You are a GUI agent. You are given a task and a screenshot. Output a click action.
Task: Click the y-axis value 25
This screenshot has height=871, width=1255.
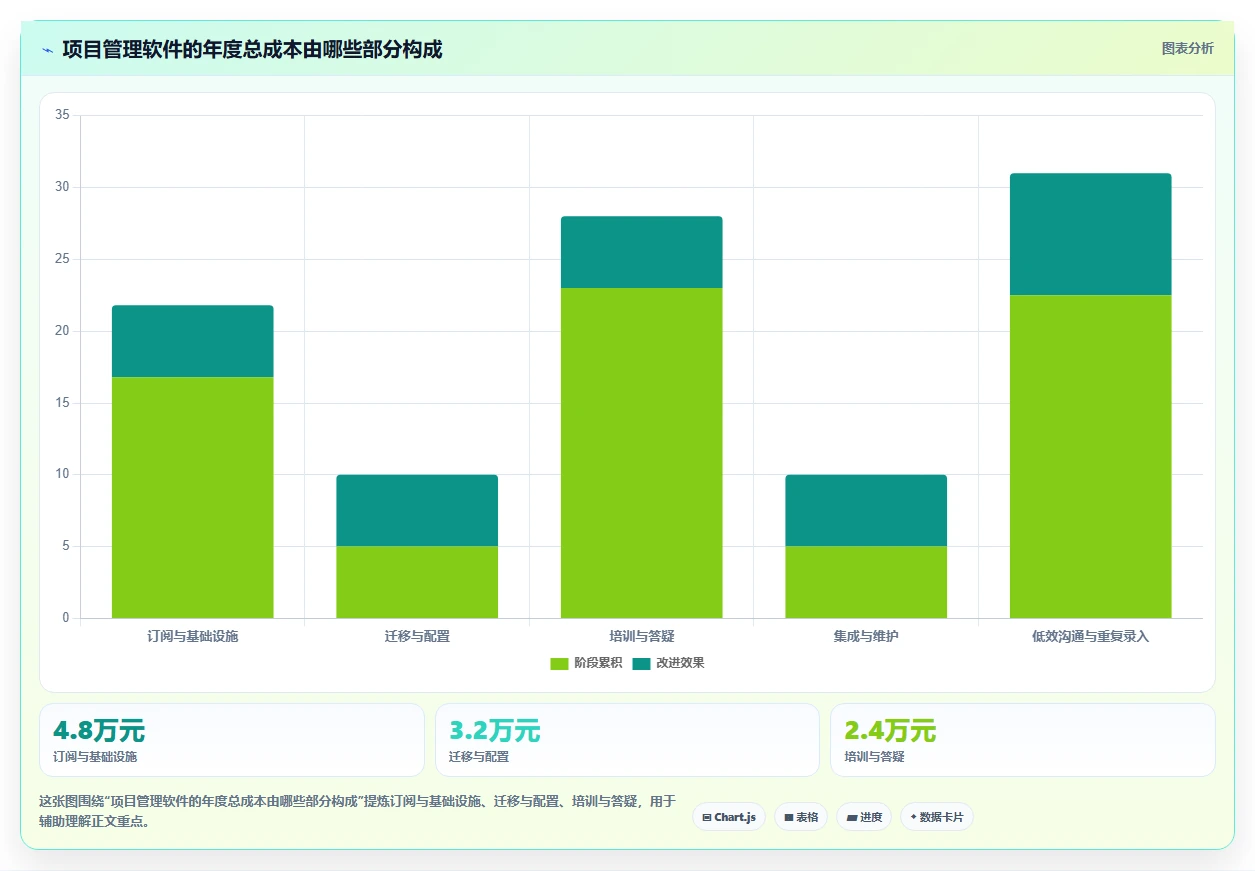[62, 259]
